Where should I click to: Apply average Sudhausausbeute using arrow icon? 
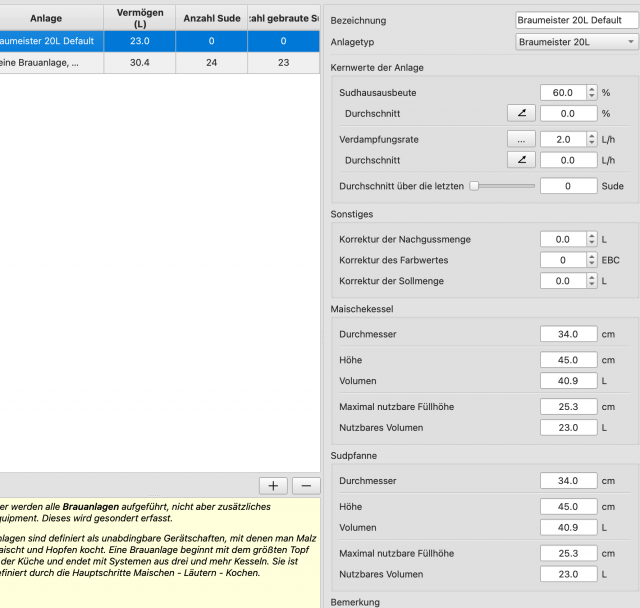(x=521, y=113)
